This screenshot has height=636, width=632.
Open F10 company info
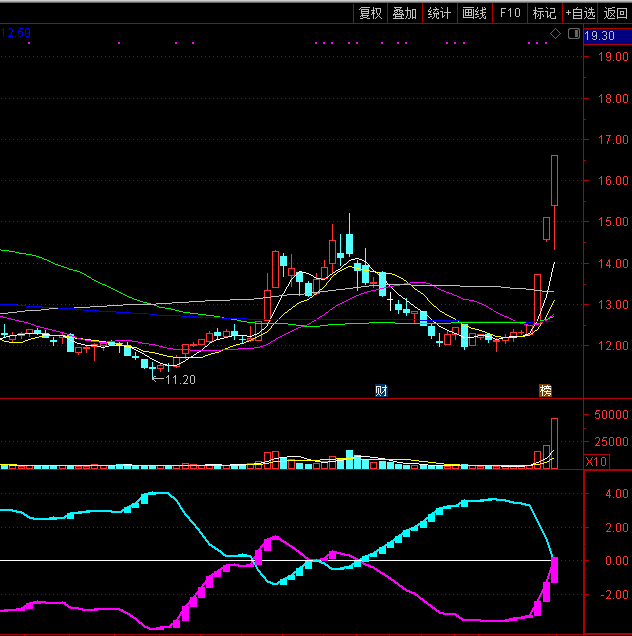click(510, 13)
